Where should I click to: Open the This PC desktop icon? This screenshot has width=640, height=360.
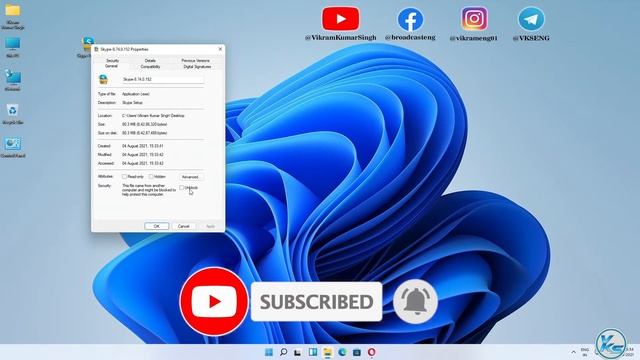point(13,47)
